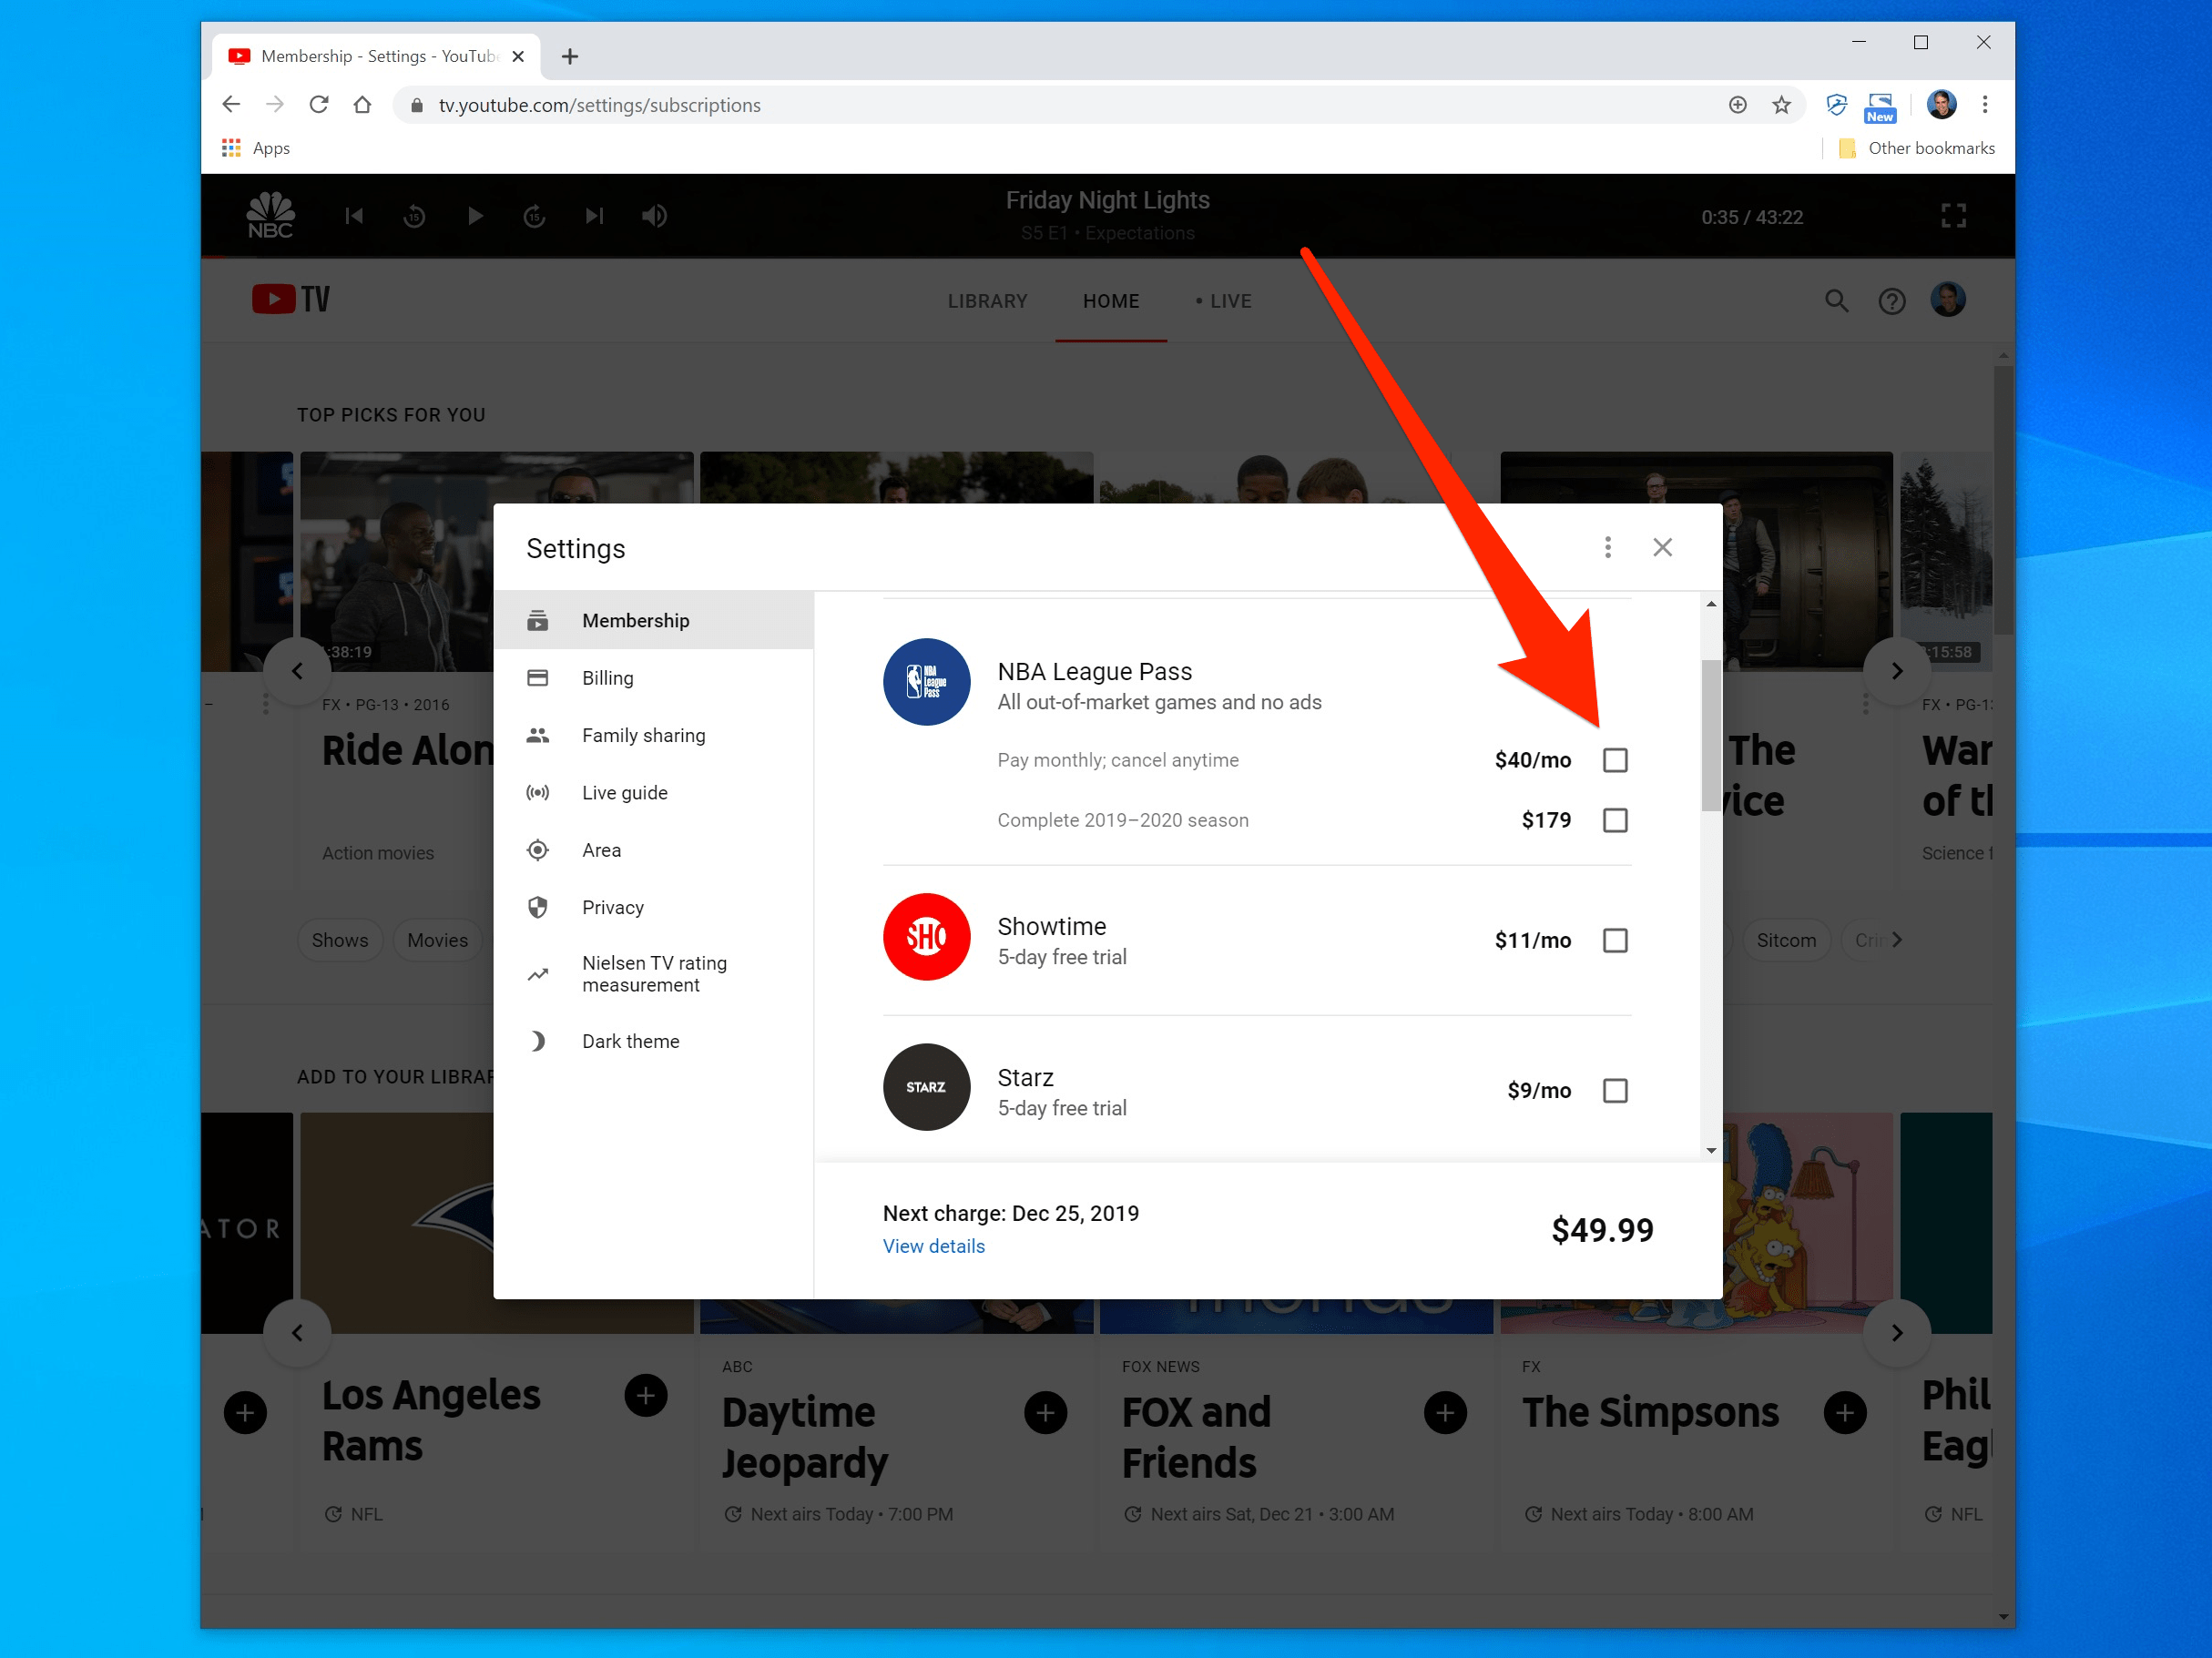Go back in Add to Library carousel
The width and height of the screenshot is (2212, 1658).
click(297, 1333)
